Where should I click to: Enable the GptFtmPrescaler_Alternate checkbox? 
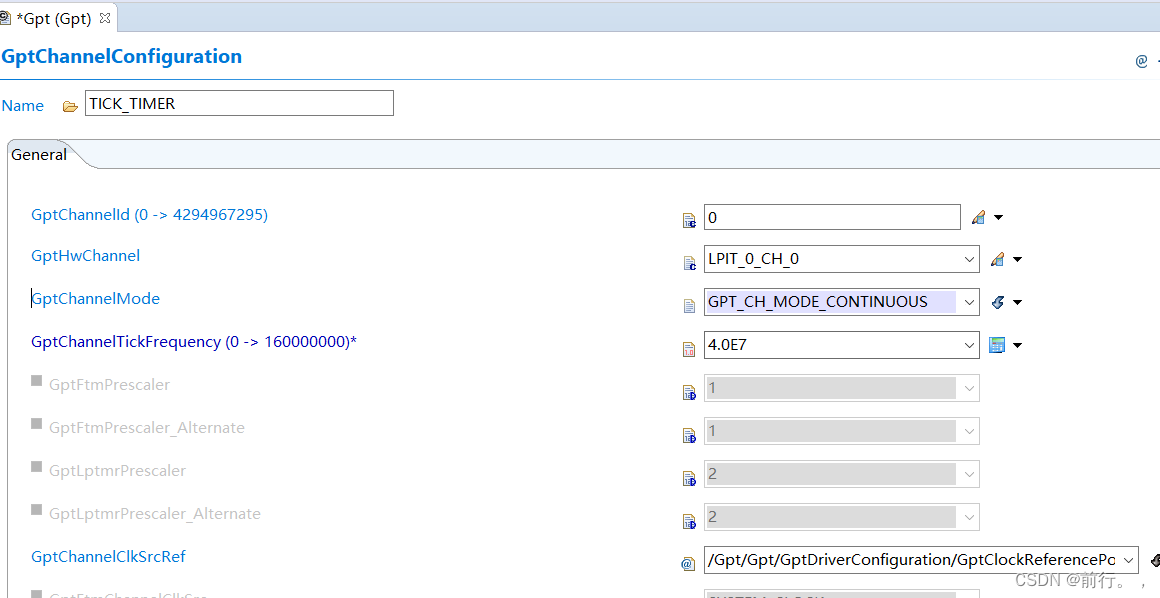(36, 421)
